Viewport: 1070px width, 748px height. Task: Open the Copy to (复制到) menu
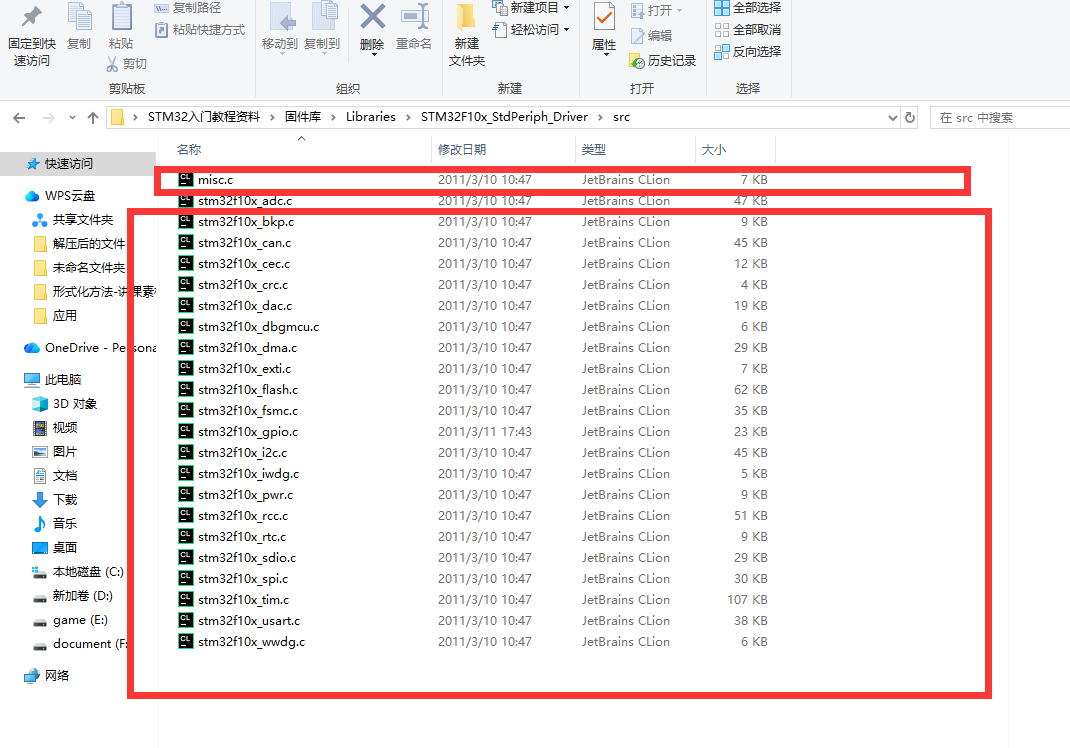323,27
